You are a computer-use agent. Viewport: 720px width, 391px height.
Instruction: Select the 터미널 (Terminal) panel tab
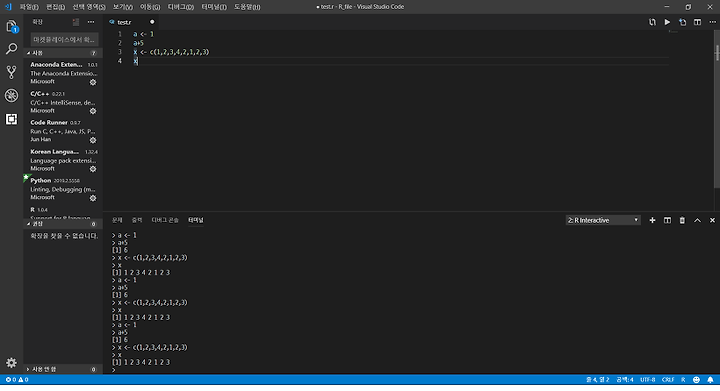(196, 220)
